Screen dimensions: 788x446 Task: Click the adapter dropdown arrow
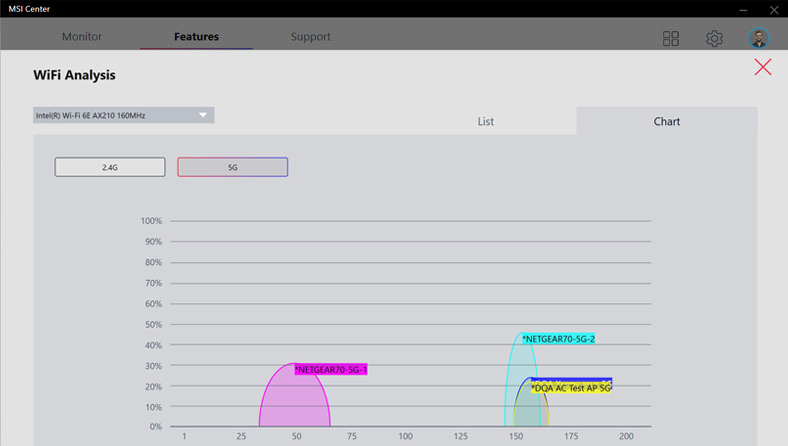pos(203,115)
